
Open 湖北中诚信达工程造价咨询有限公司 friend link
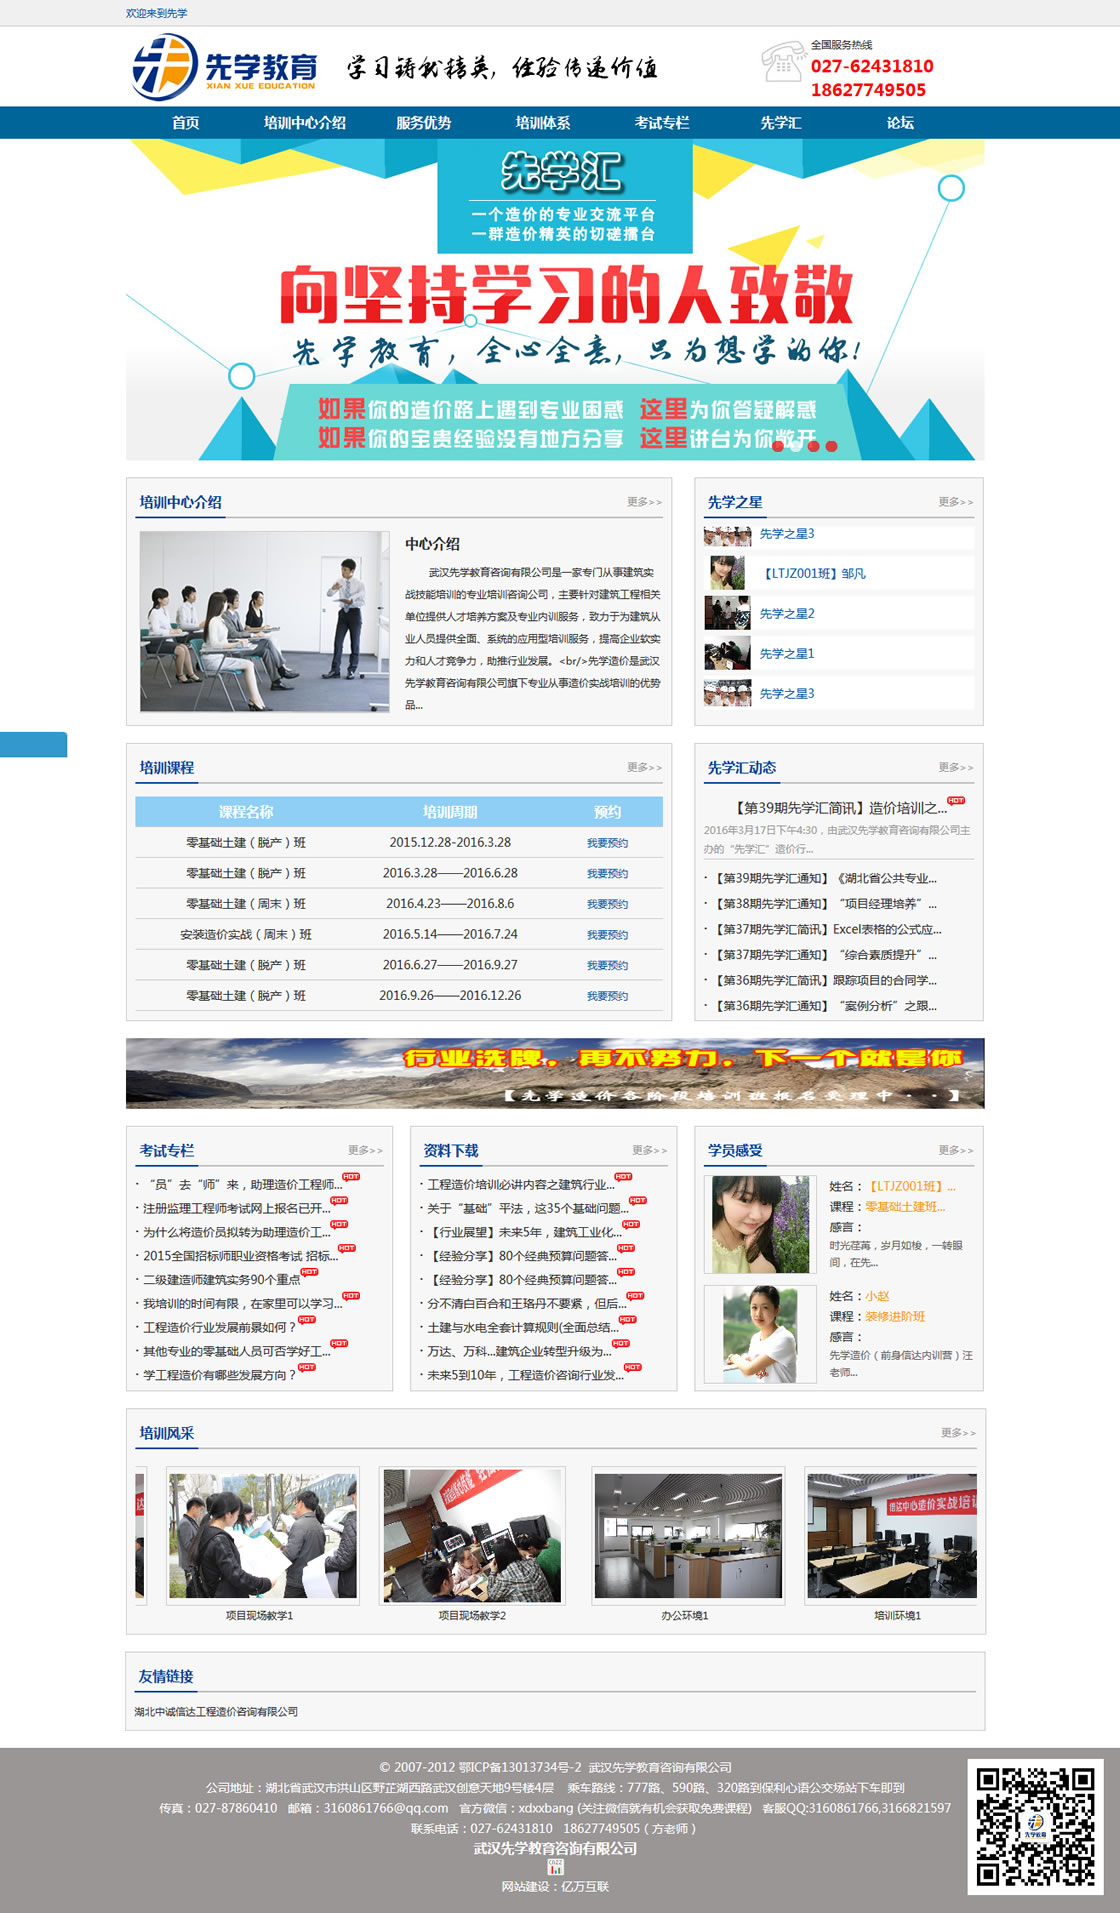[217, 1712]
